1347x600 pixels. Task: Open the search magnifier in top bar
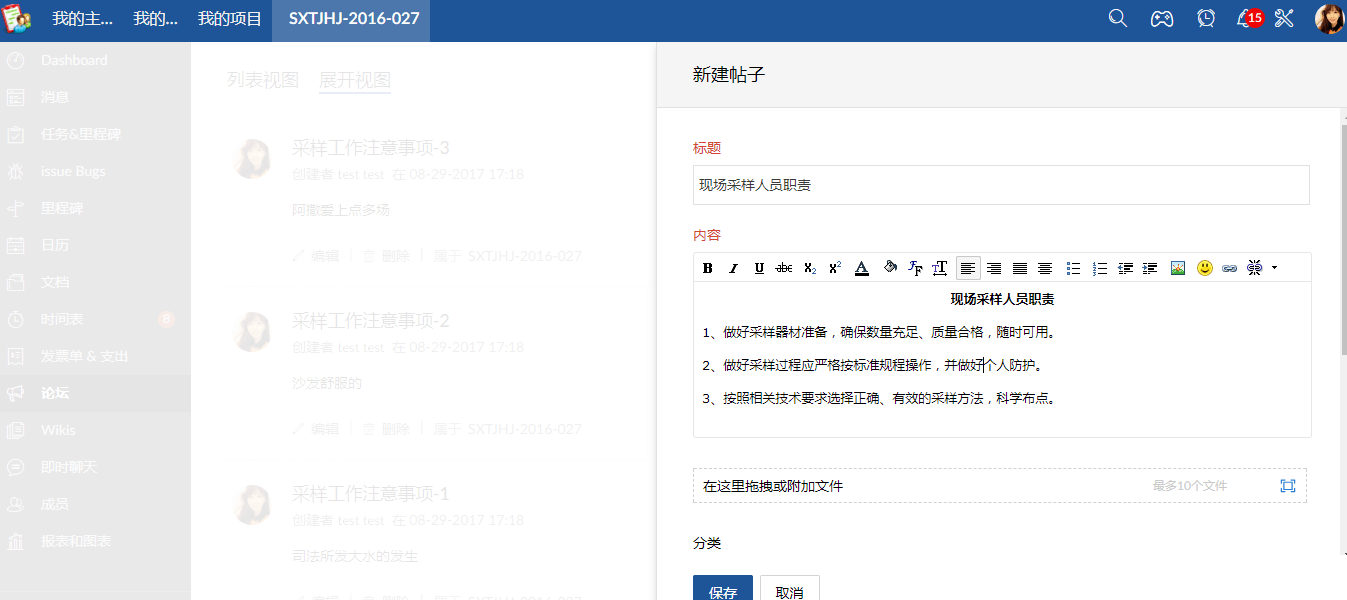pos(1118,19)
